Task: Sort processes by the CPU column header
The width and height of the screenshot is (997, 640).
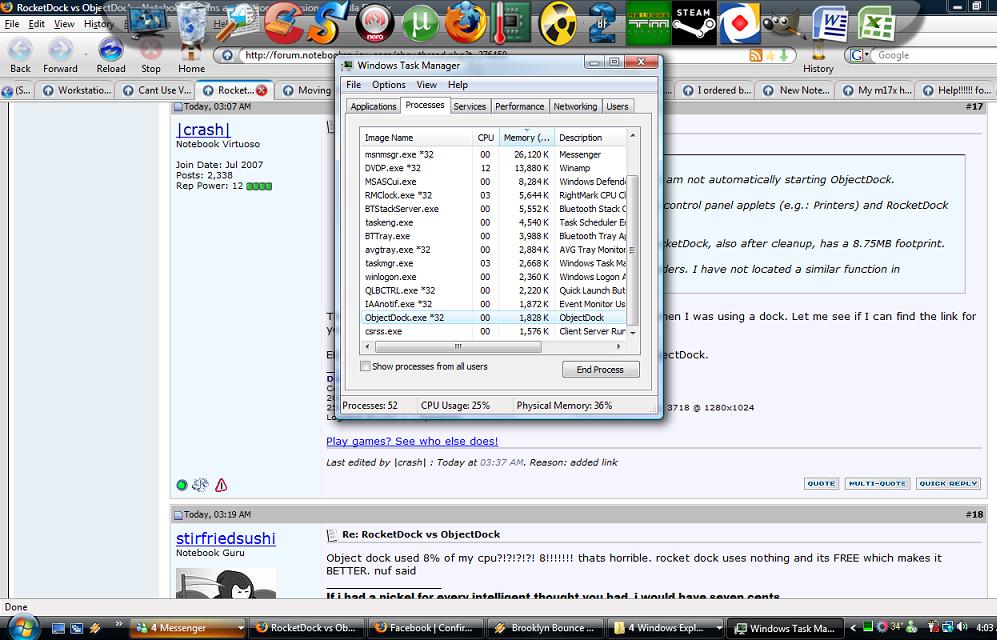Action: pos(486,137)
